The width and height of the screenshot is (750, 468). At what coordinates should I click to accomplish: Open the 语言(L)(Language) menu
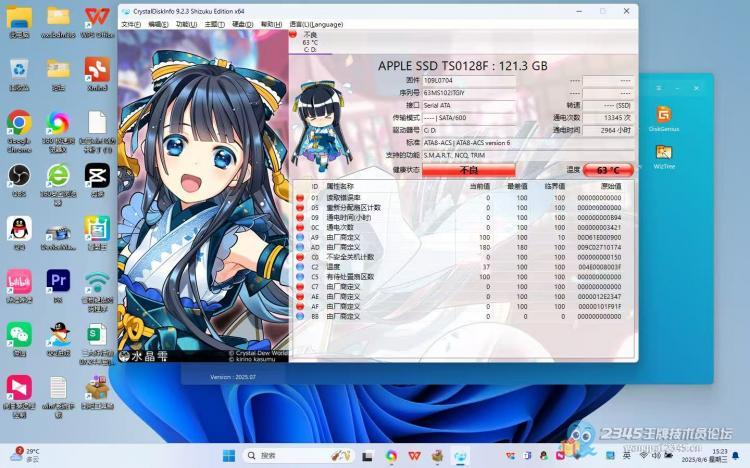[x=316, y=24]
